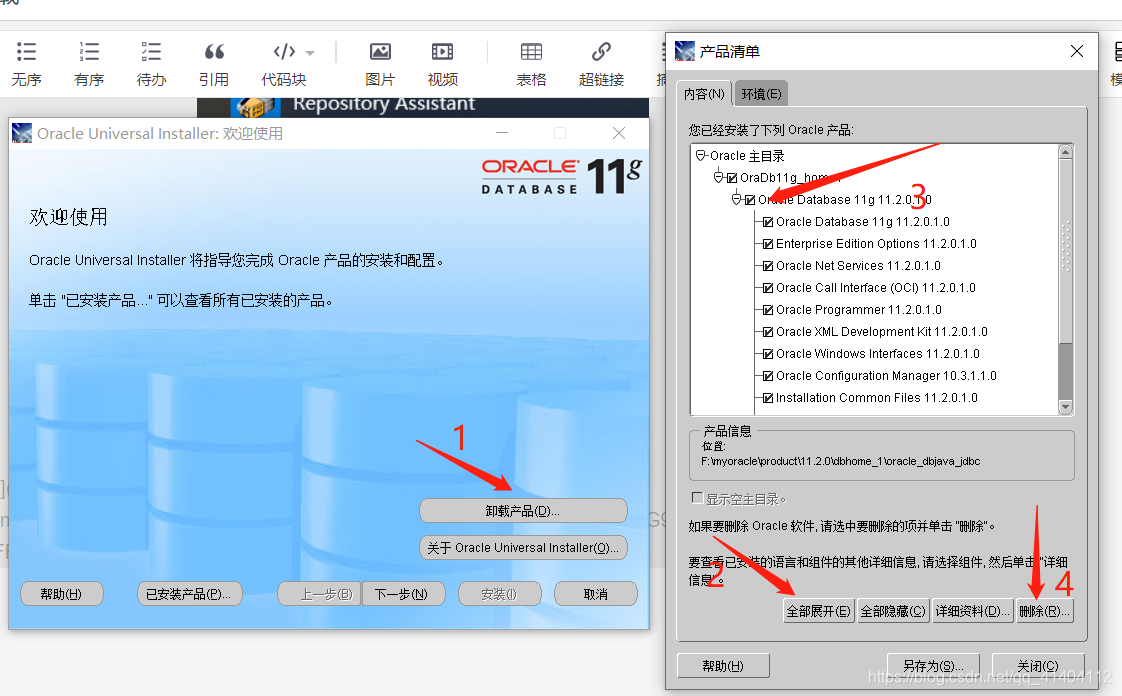
Task: Click the 产品清单 window title icon
Action: coord(685,51)
